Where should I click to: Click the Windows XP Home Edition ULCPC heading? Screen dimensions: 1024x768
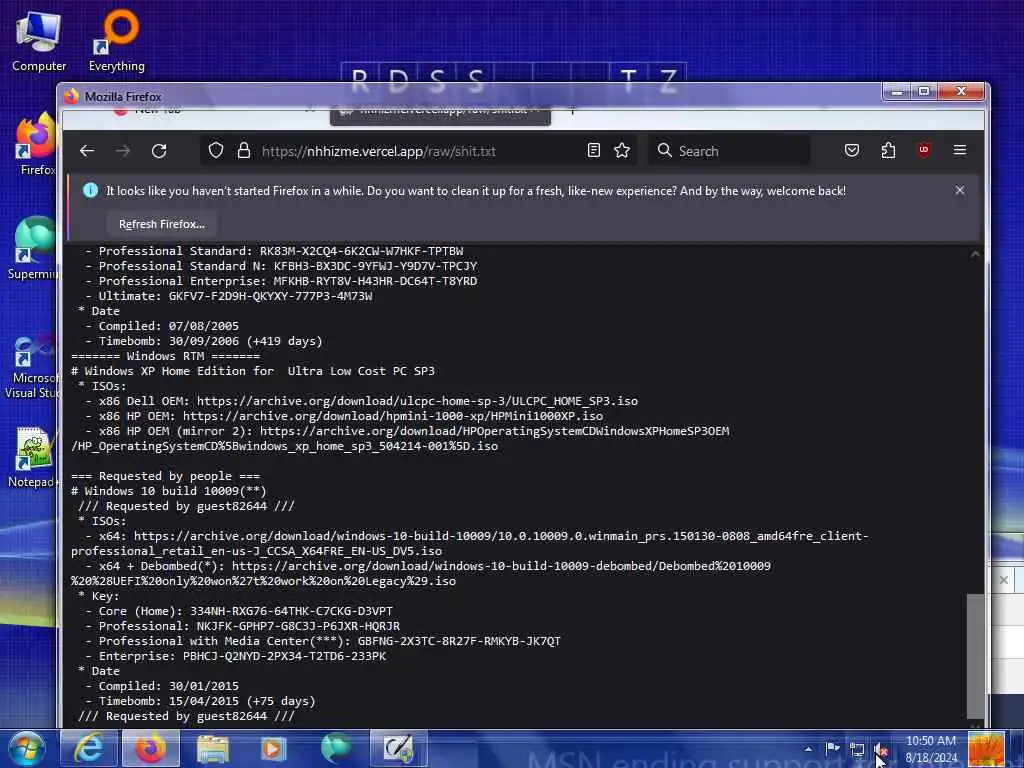[253, 371]
